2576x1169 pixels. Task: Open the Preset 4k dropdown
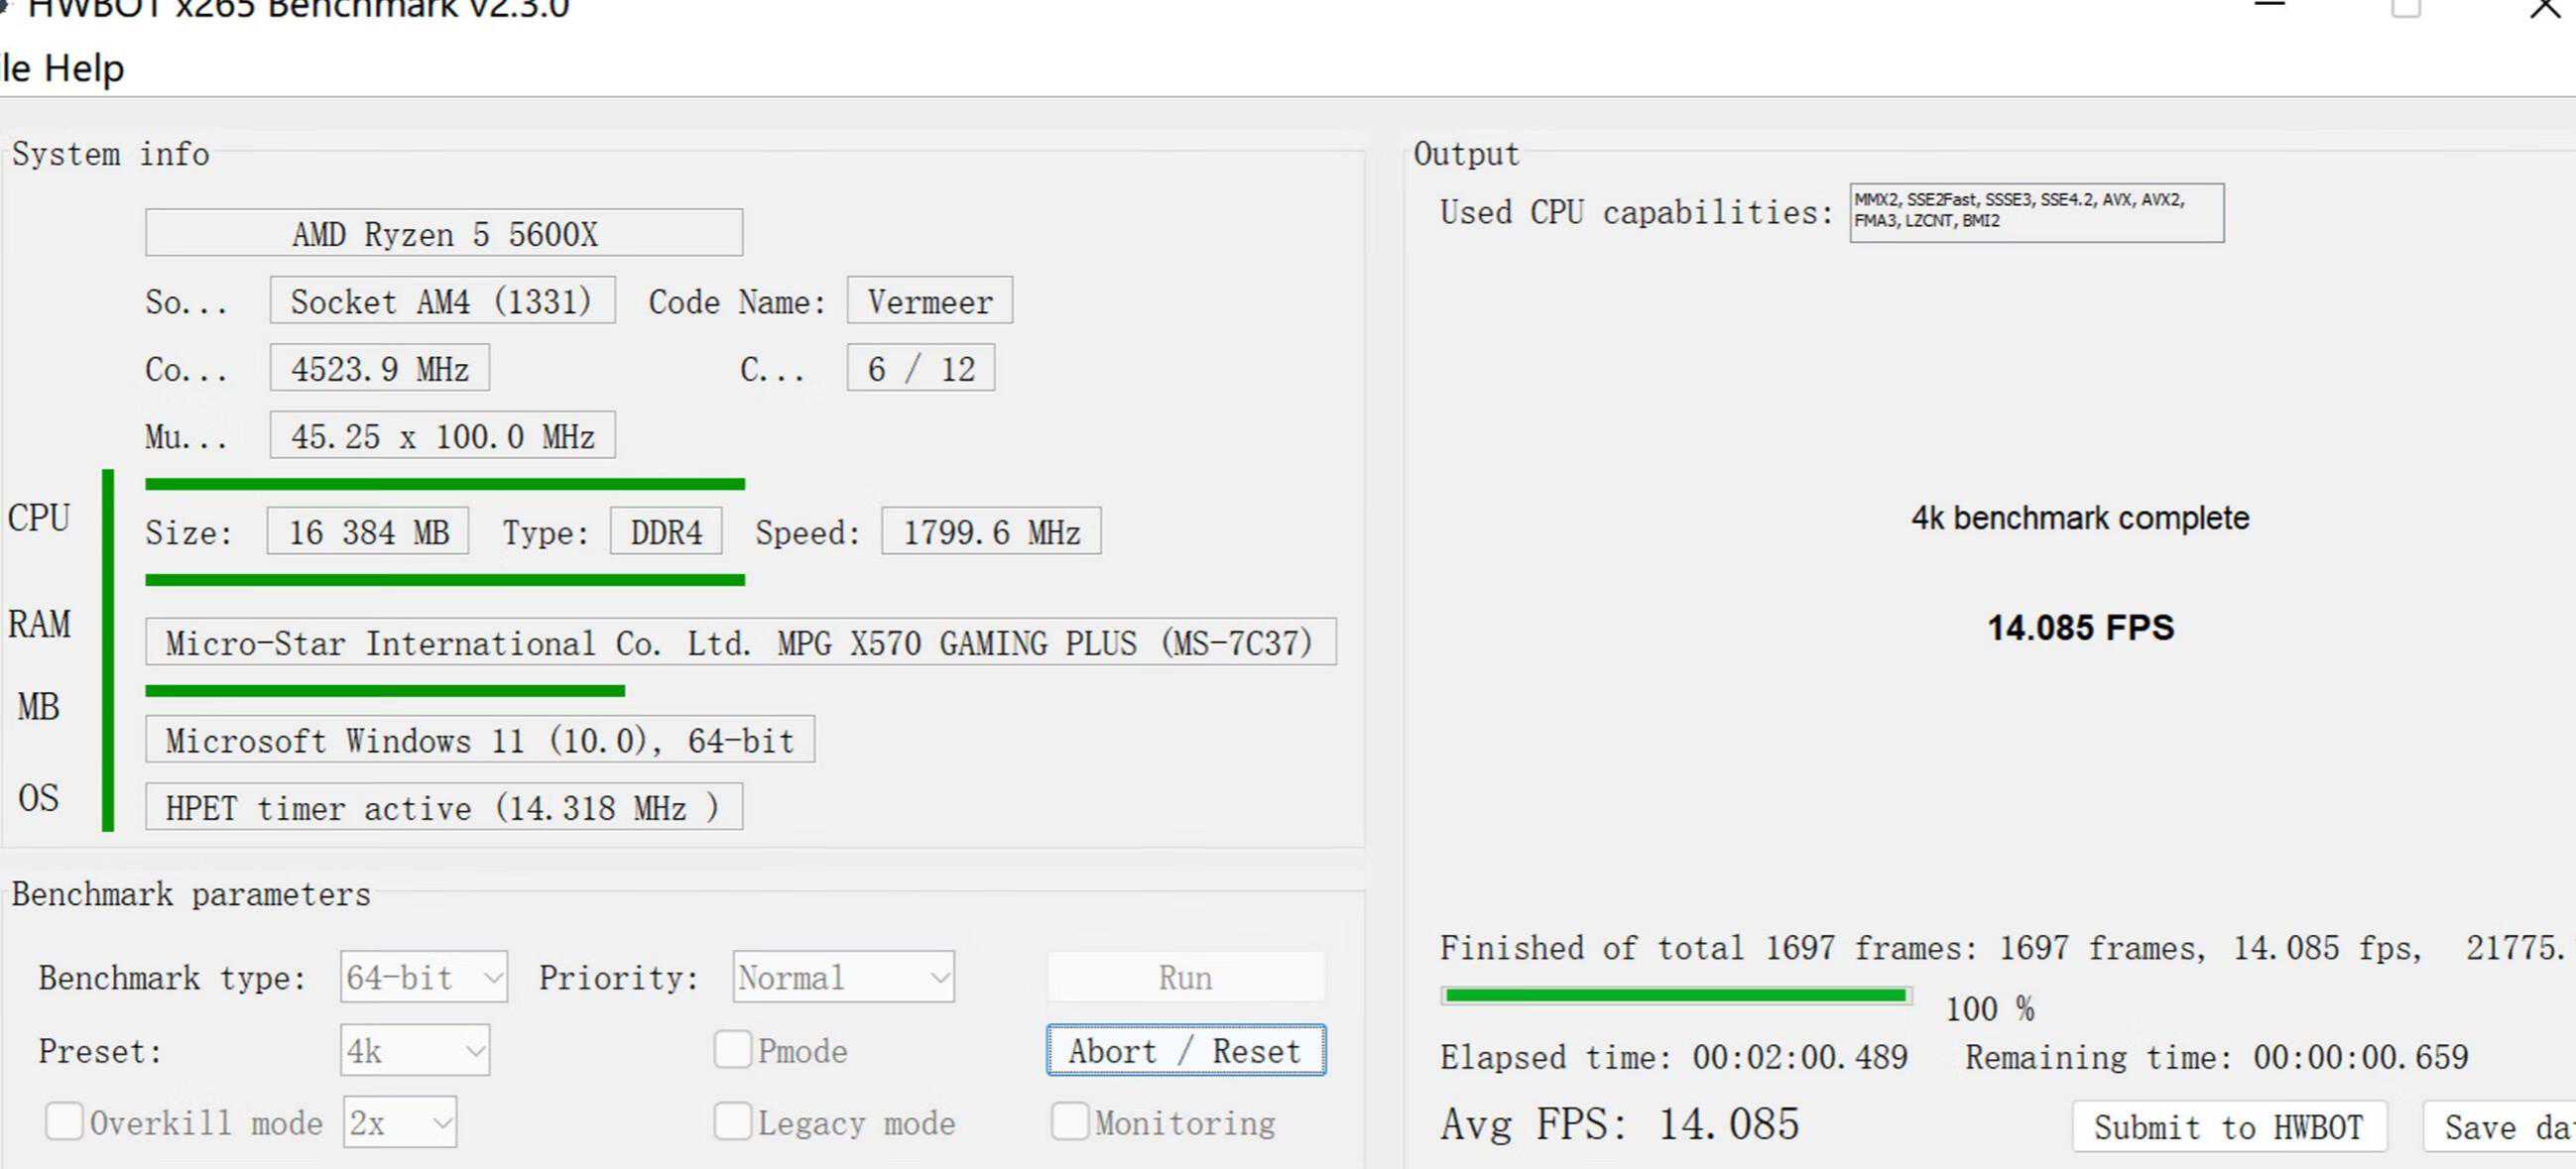(415, 1051)
